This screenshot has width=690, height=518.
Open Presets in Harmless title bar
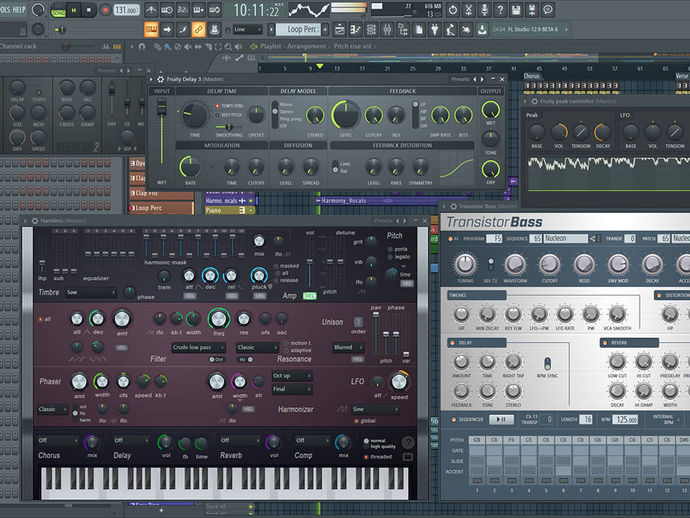[x=383, y=220]
